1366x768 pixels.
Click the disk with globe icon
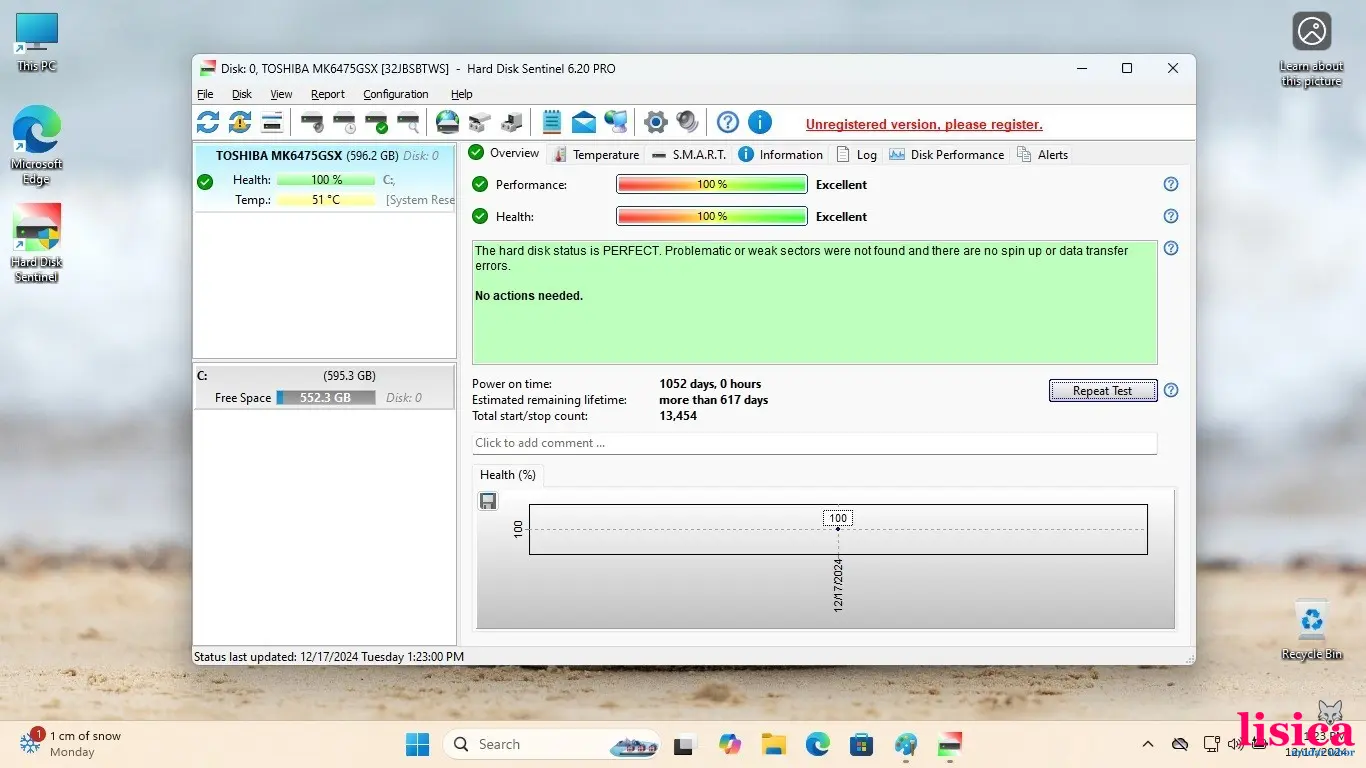coord(447,123)
